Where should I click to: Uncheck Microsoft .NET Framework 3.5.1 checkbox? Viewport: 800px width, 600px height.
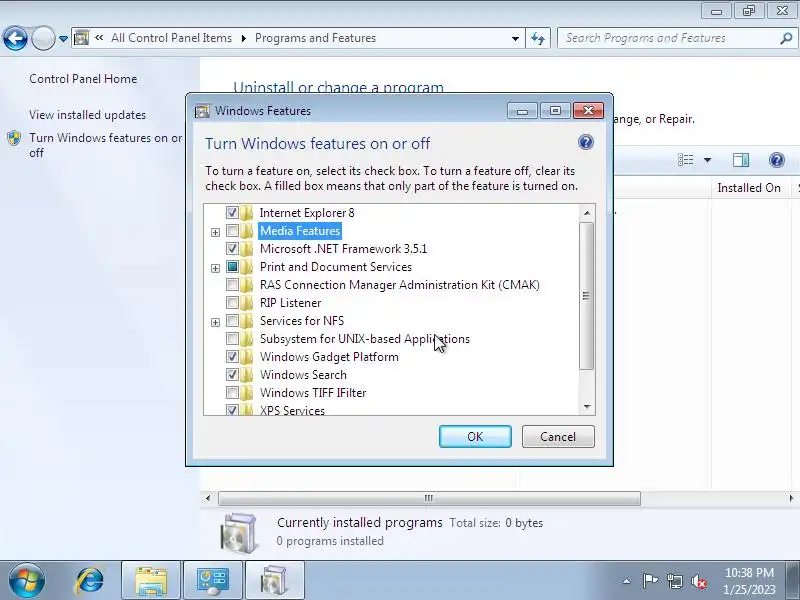coord(232,248)
